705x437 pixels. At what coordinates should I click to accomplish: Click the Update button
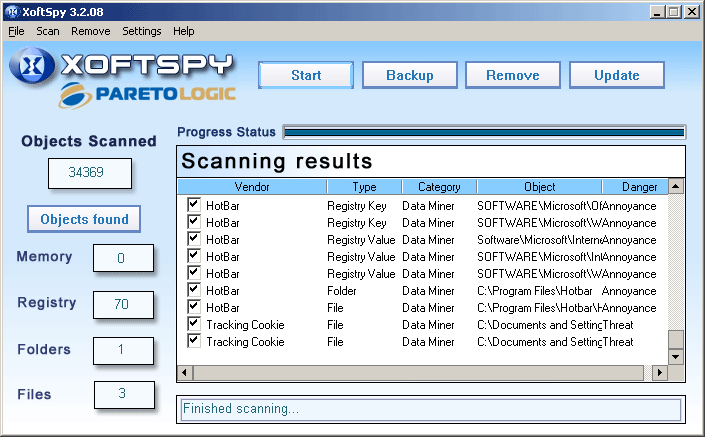[x=616, y=75]
